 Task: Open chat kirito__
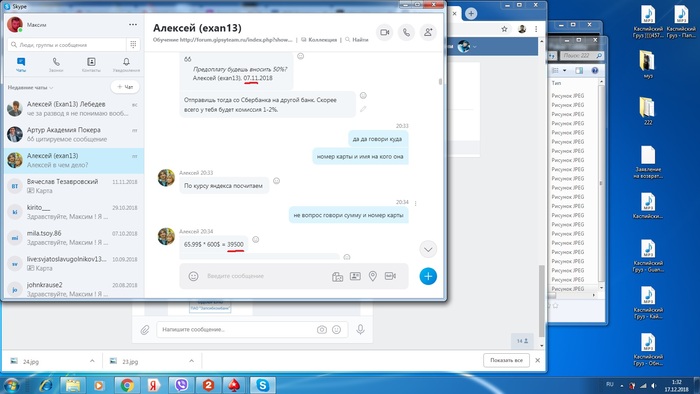[74, 212]
